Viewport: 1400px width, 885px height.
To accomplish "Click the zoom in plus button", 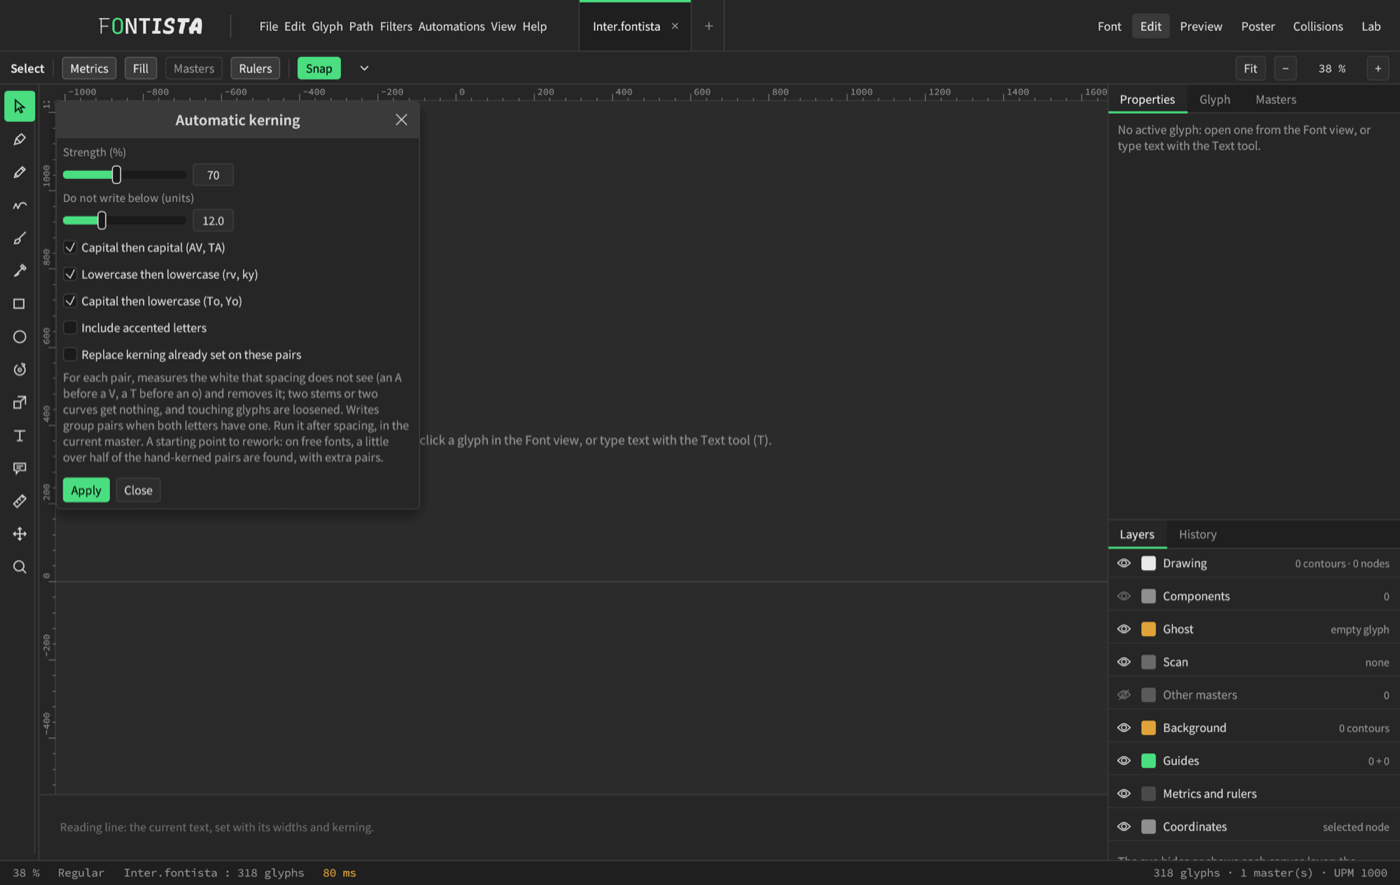I will (1378, 68).
